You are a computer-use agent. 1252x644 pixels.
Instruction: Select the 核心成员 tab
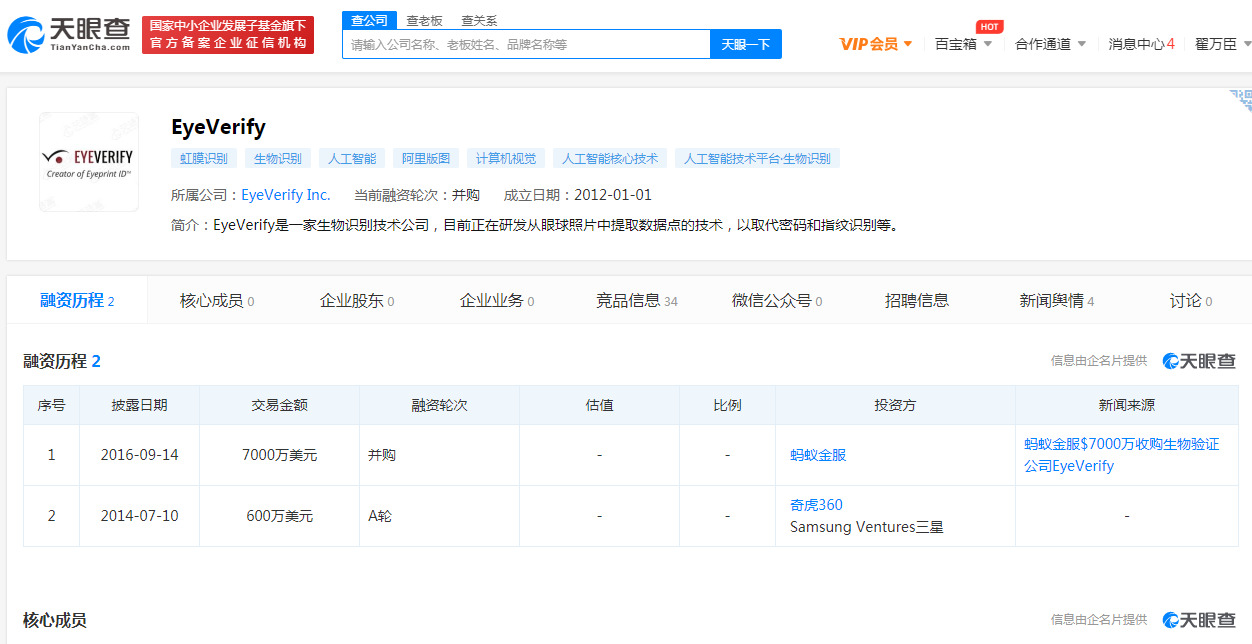(217, 300)
